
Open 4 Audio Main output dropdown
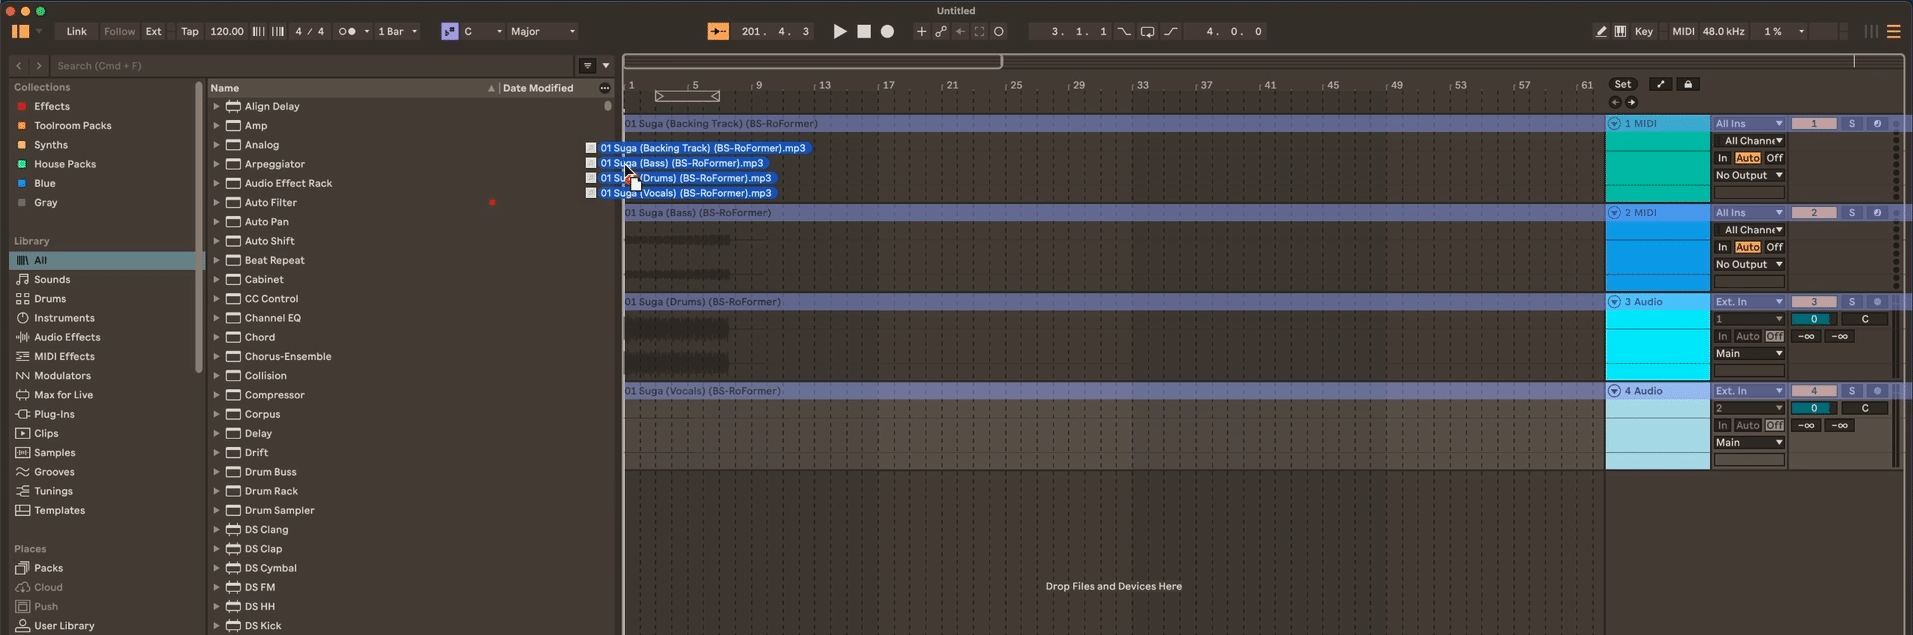[x=1749, y=443]
